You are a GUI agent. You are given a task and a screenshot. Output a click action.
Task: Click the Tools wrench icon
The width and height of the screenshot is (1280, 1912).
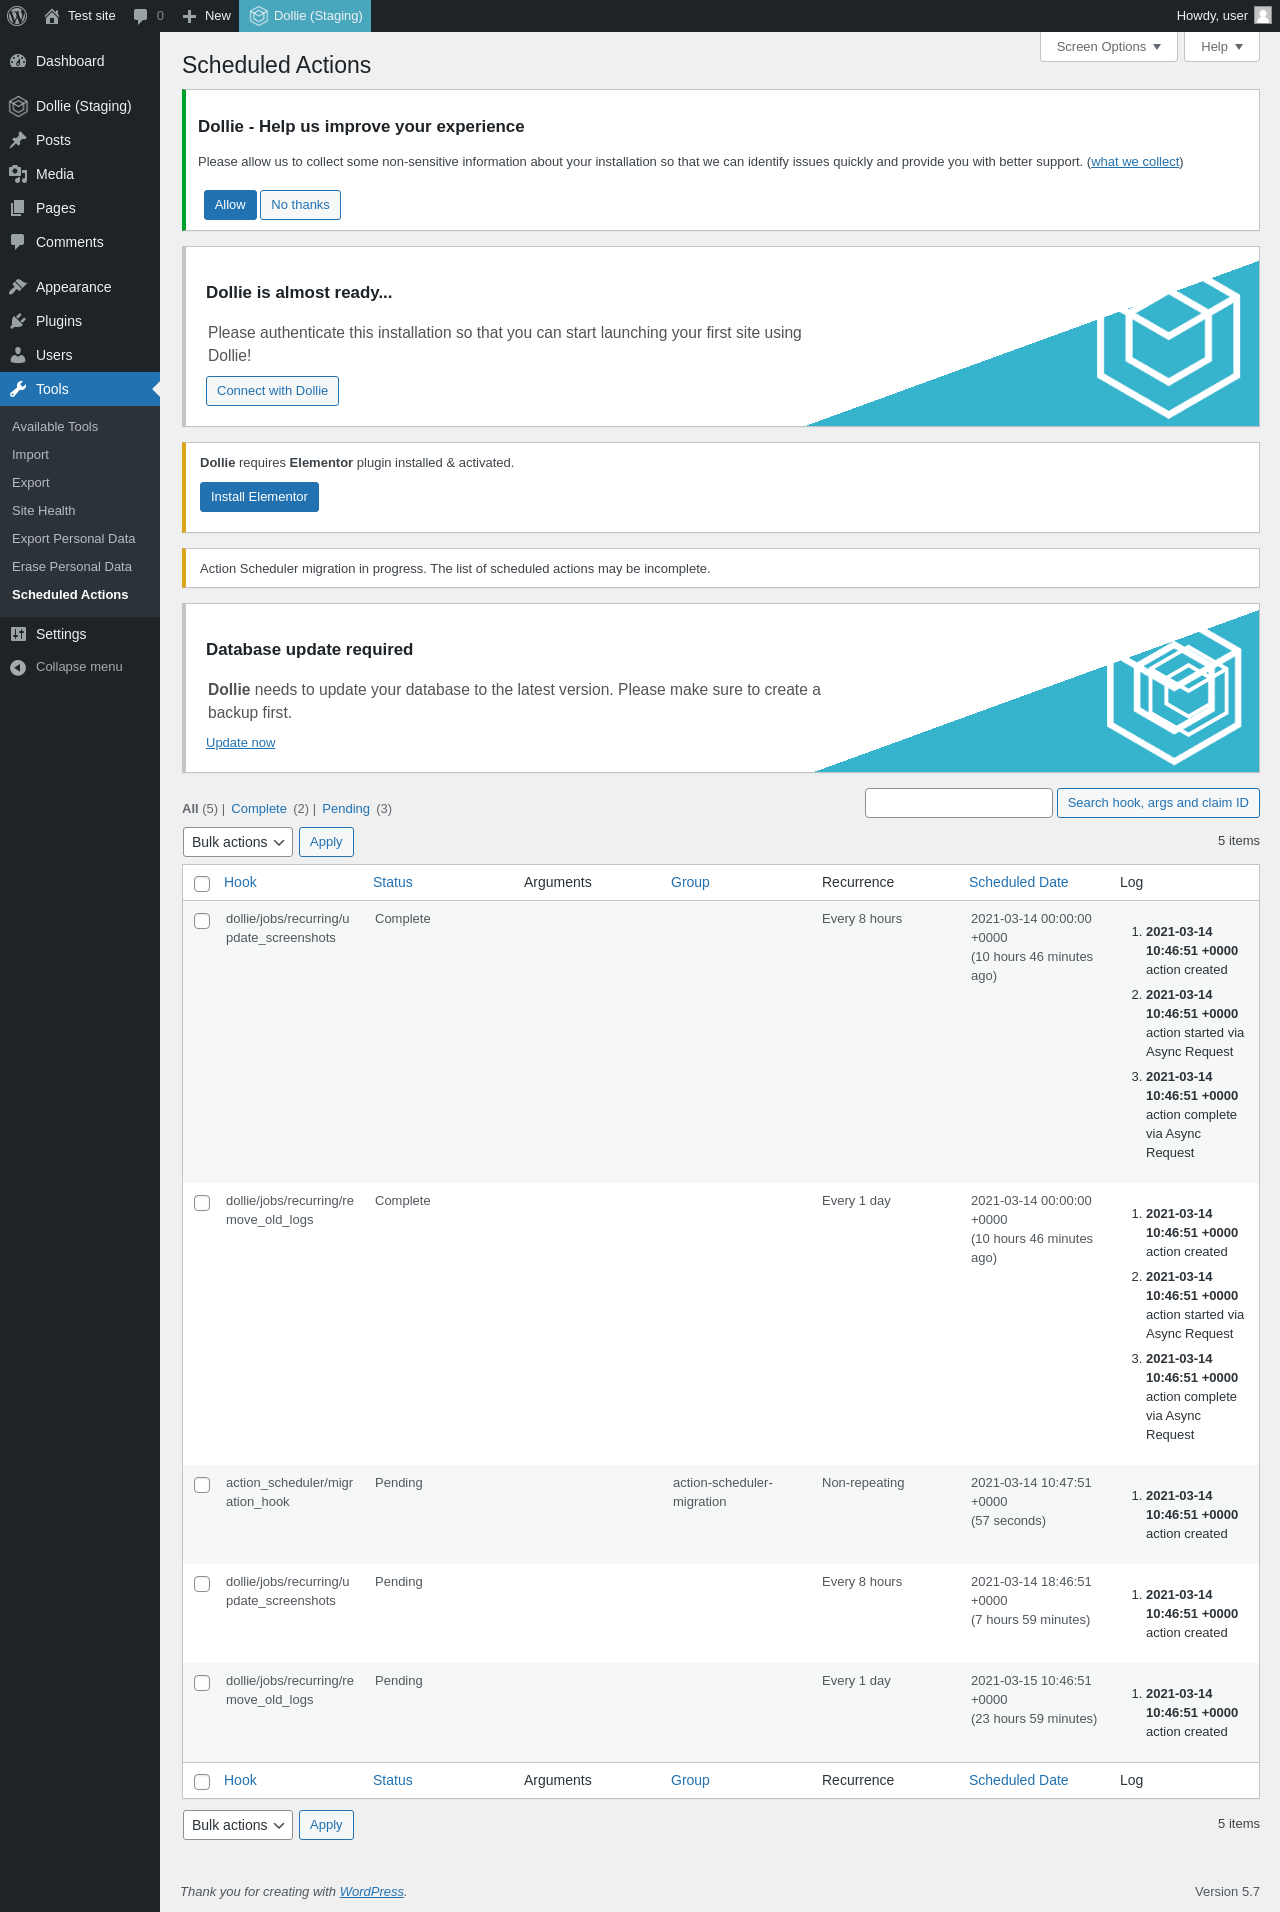pos(18,389)
